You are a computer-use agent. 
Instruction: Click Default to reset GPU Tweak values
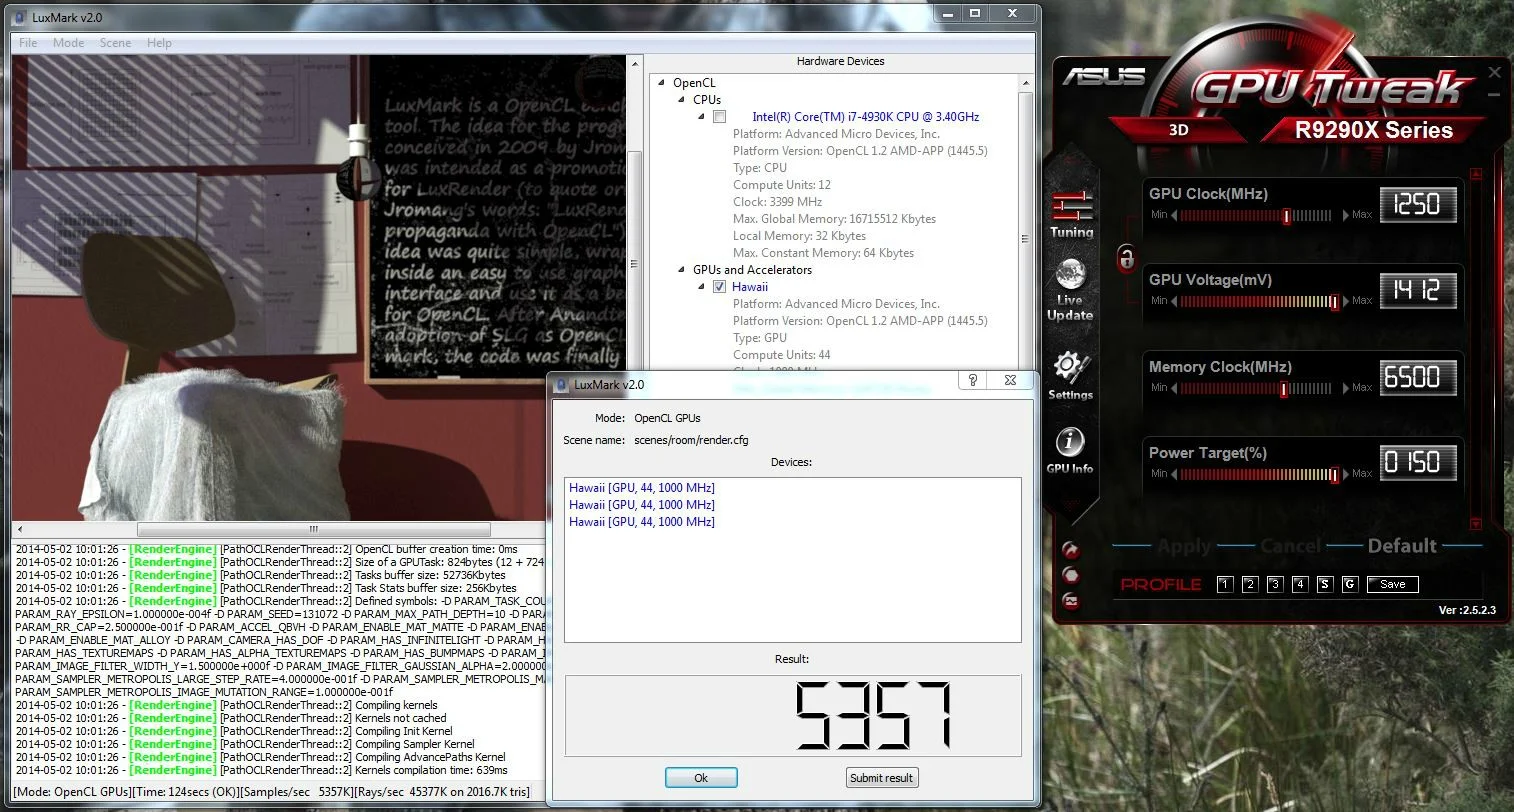pos(1402,546)
